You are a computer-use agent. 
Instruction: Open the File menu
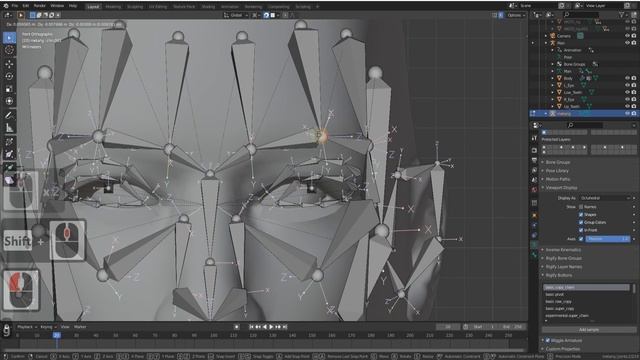point(15,6)
